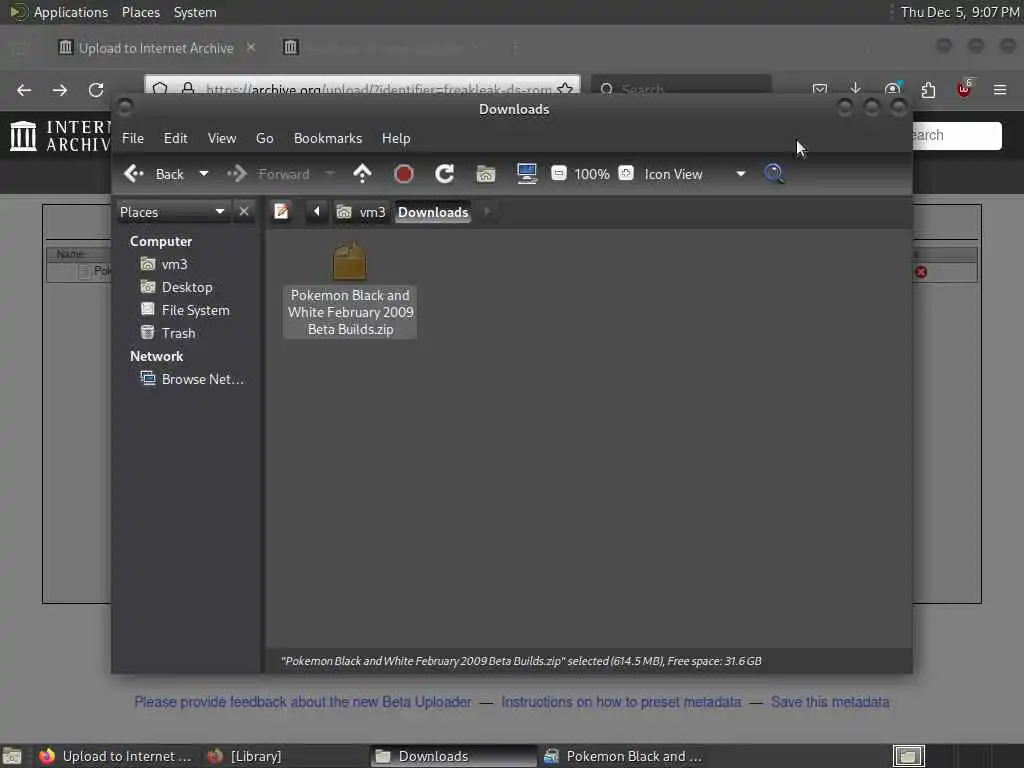
Task: Open Trash in the sidebar
Action: pos(178,333)
